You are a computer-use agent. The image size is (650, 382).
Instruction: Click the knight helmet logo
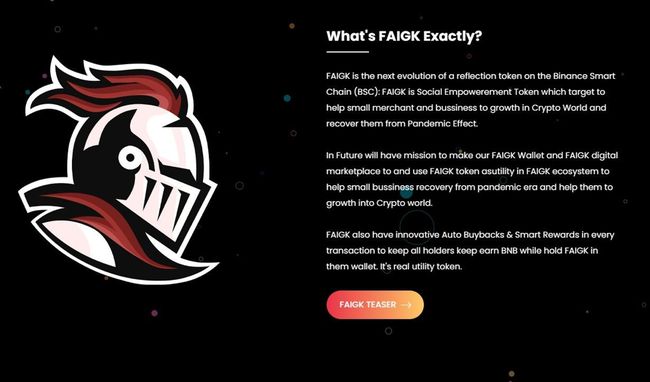pyautogui.click(x=118, y=170)
